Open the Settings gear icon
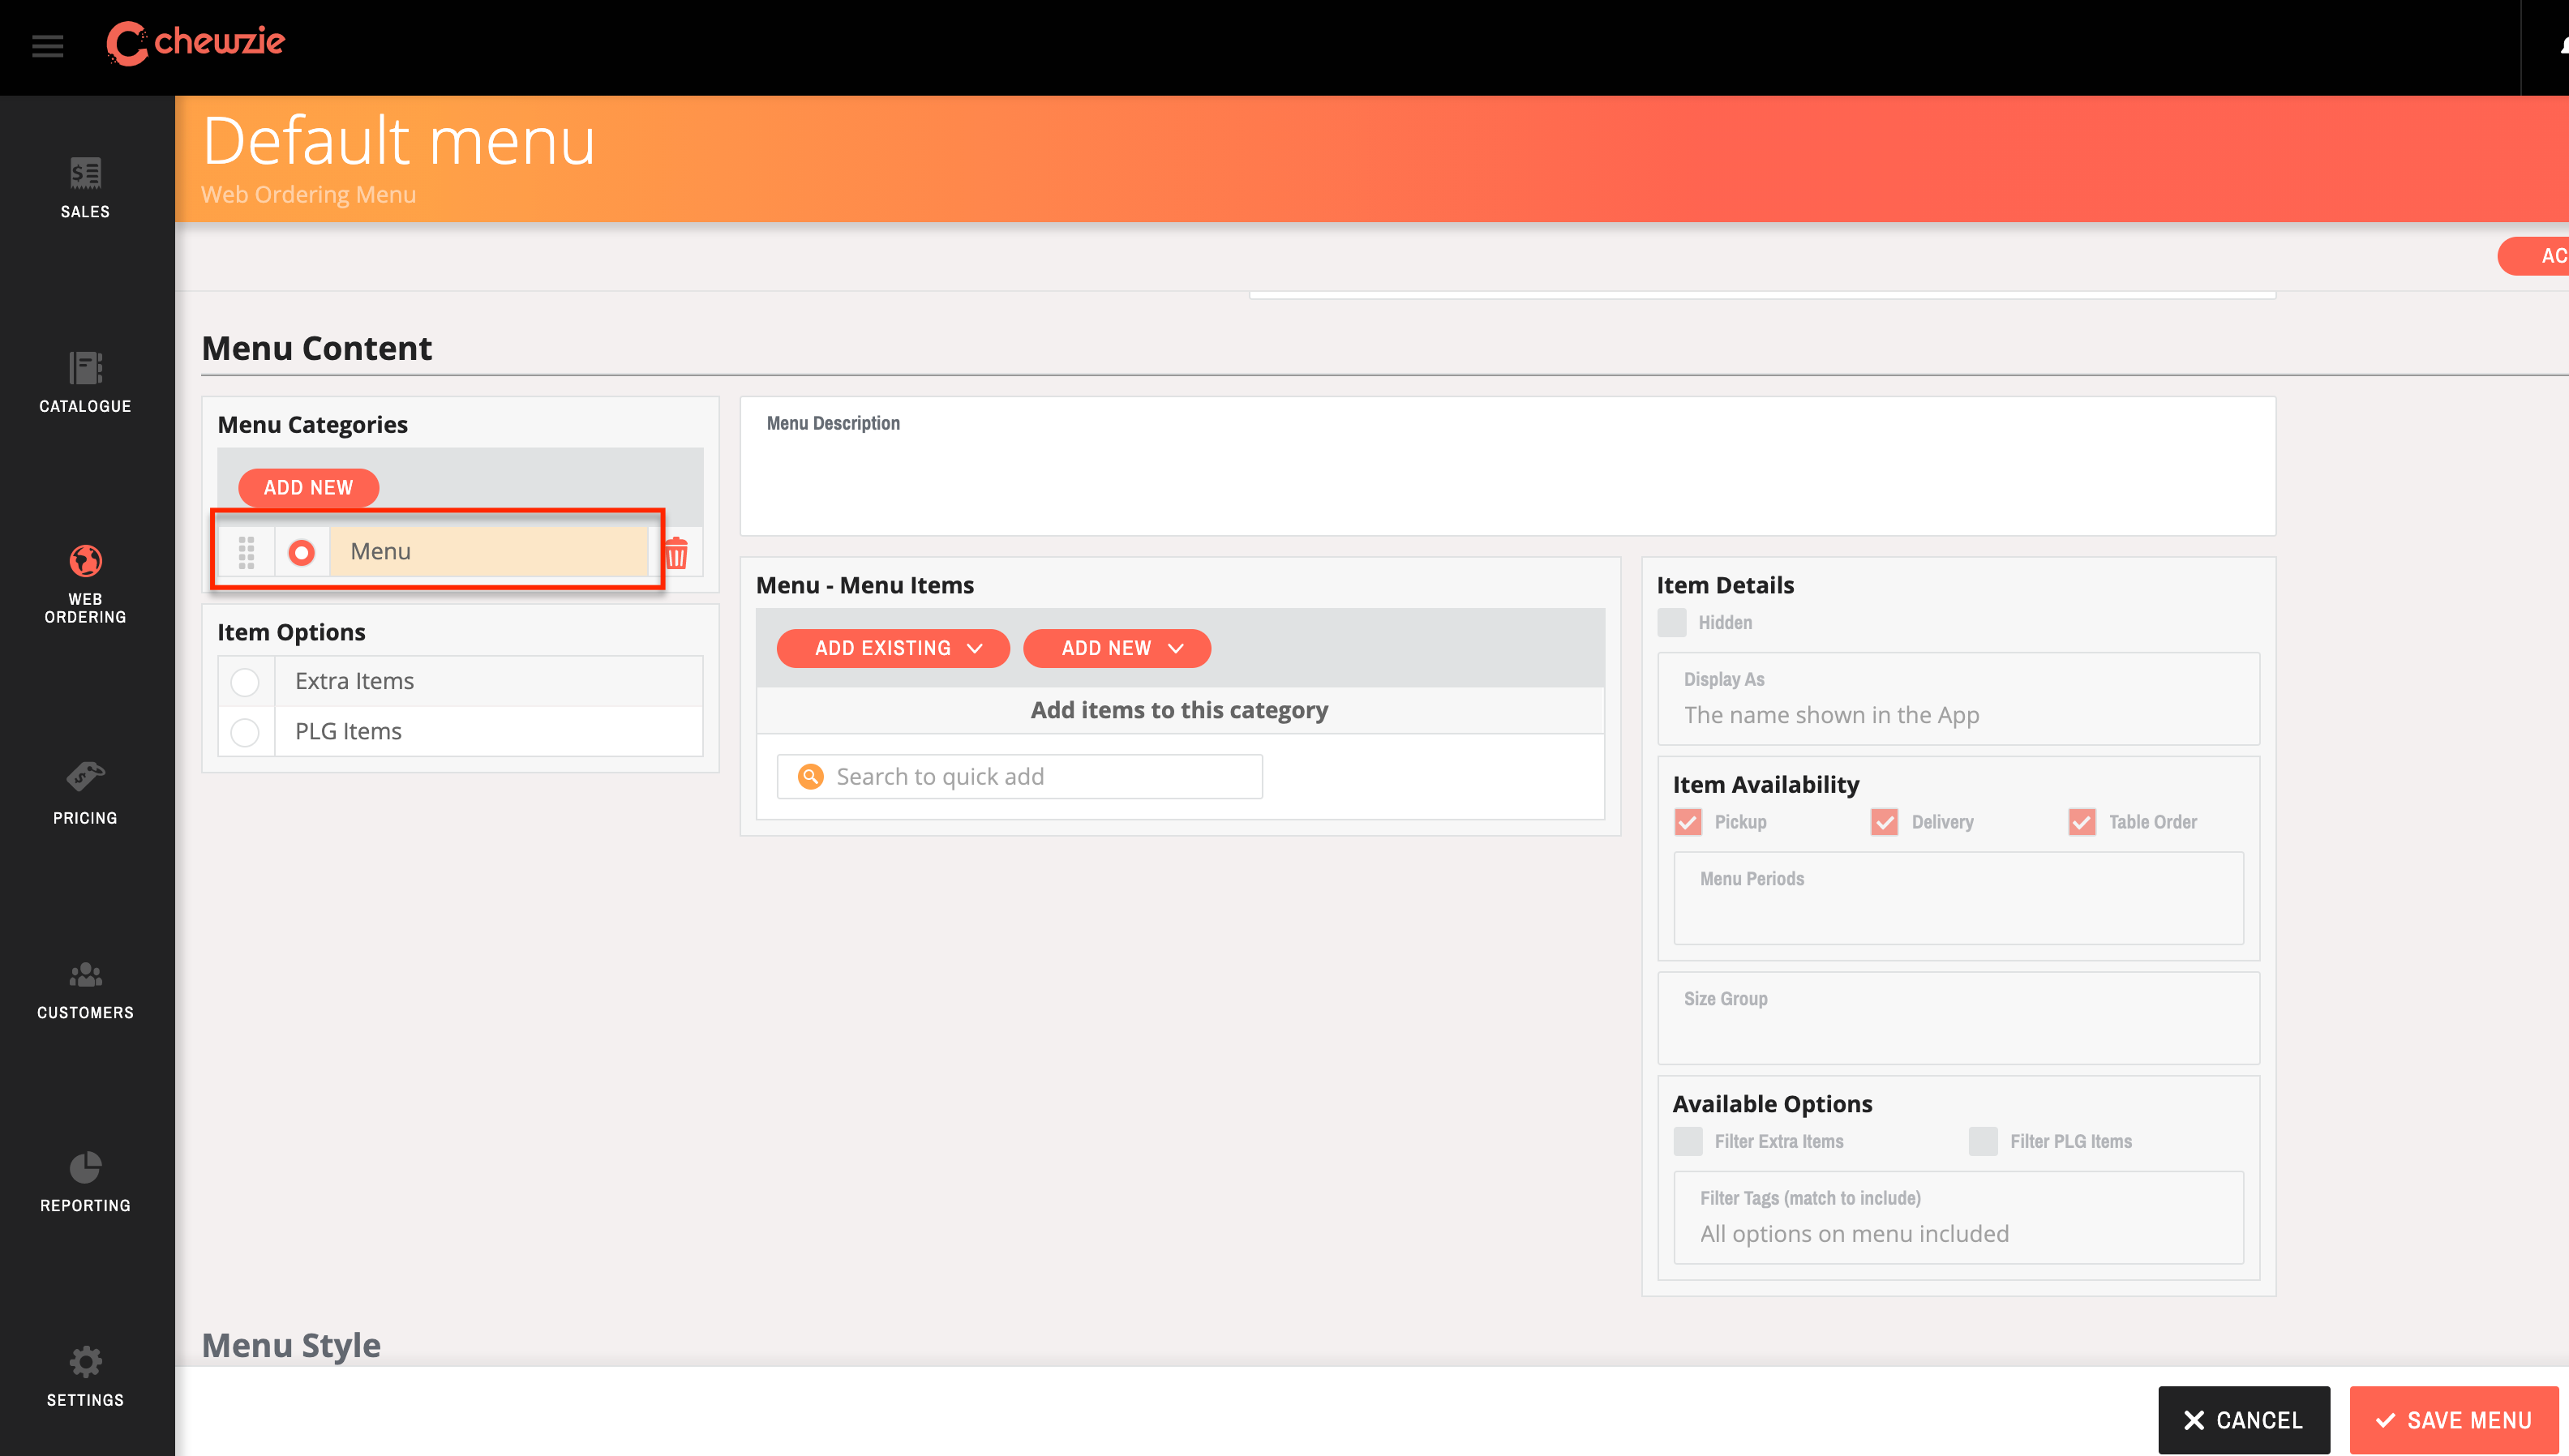Viewport: 2569px width, 1456px height. [85, 1361]
